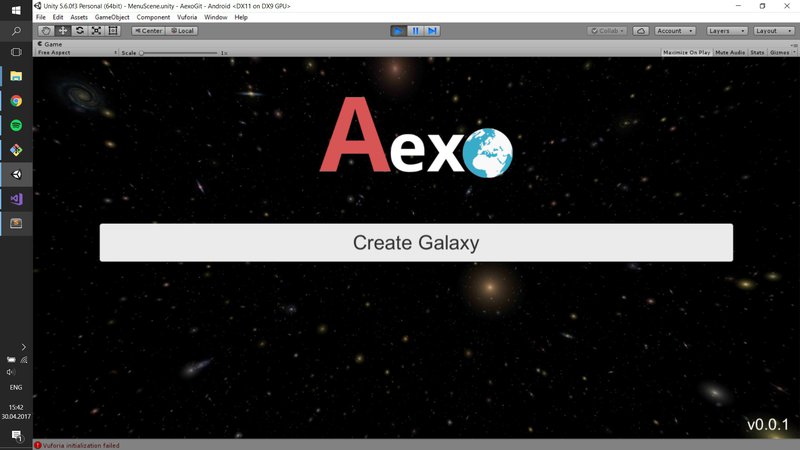Screen dimensions: 800x450
Task: Select the Move tool
Action: (63, 31)
